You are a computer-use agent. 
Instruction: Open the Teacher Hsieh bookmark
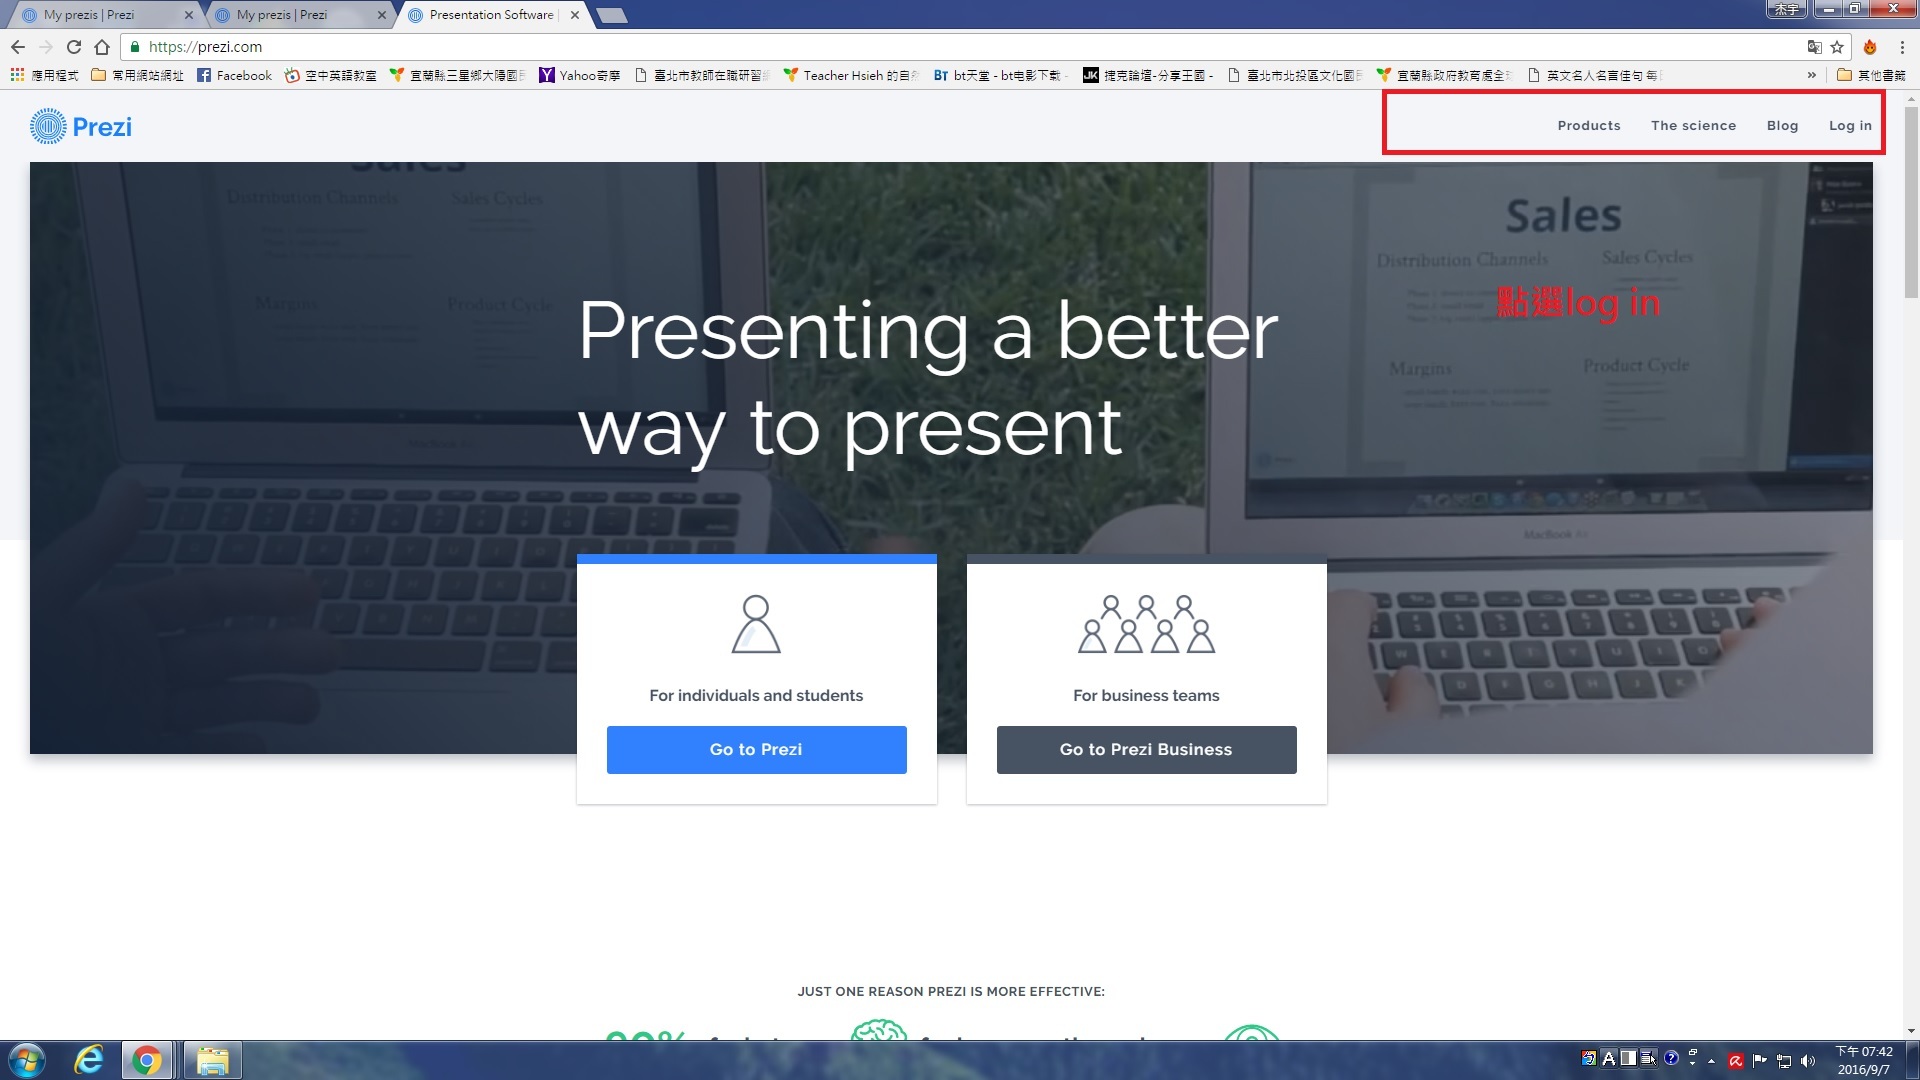coord(851,75)
